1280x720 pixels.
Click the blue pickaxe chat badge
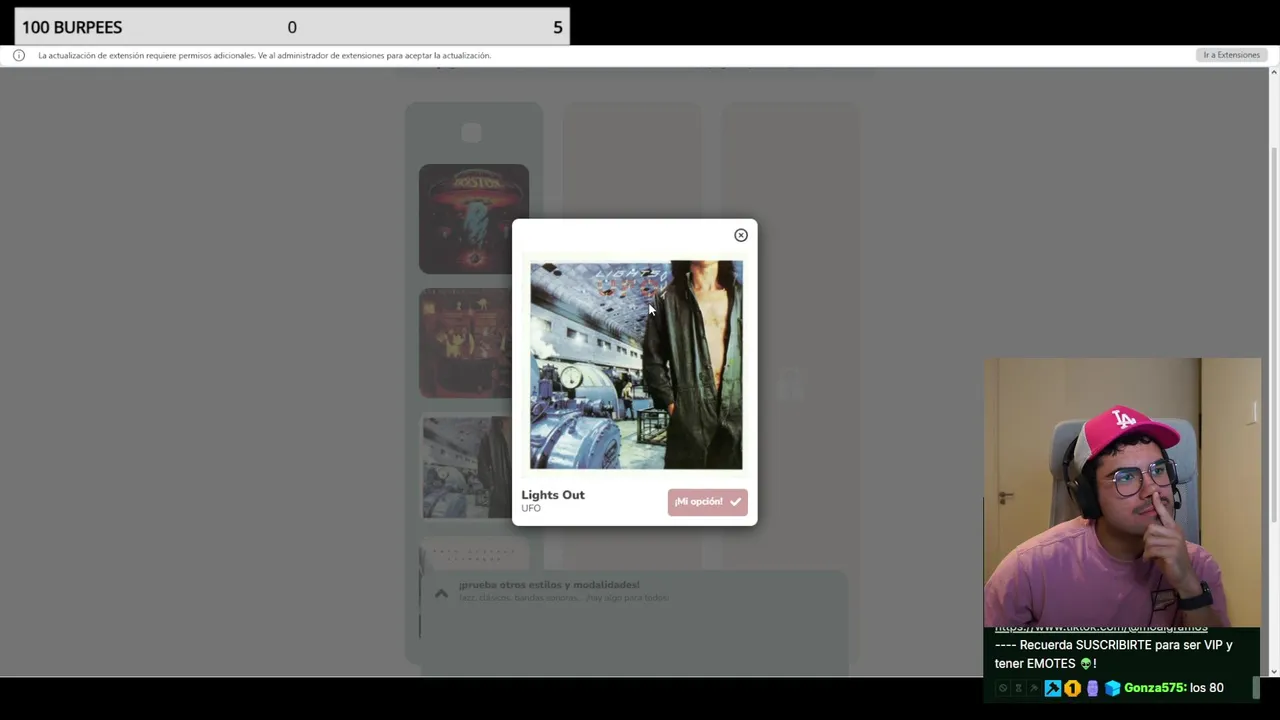point(1052,688)
